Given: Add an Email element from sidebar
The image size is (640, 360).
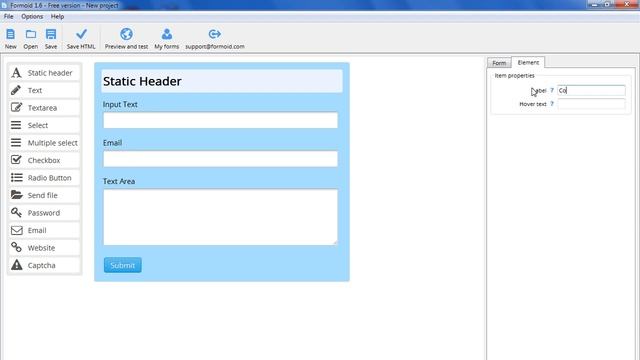Looking at the screenshot, I should pos(44,231).
